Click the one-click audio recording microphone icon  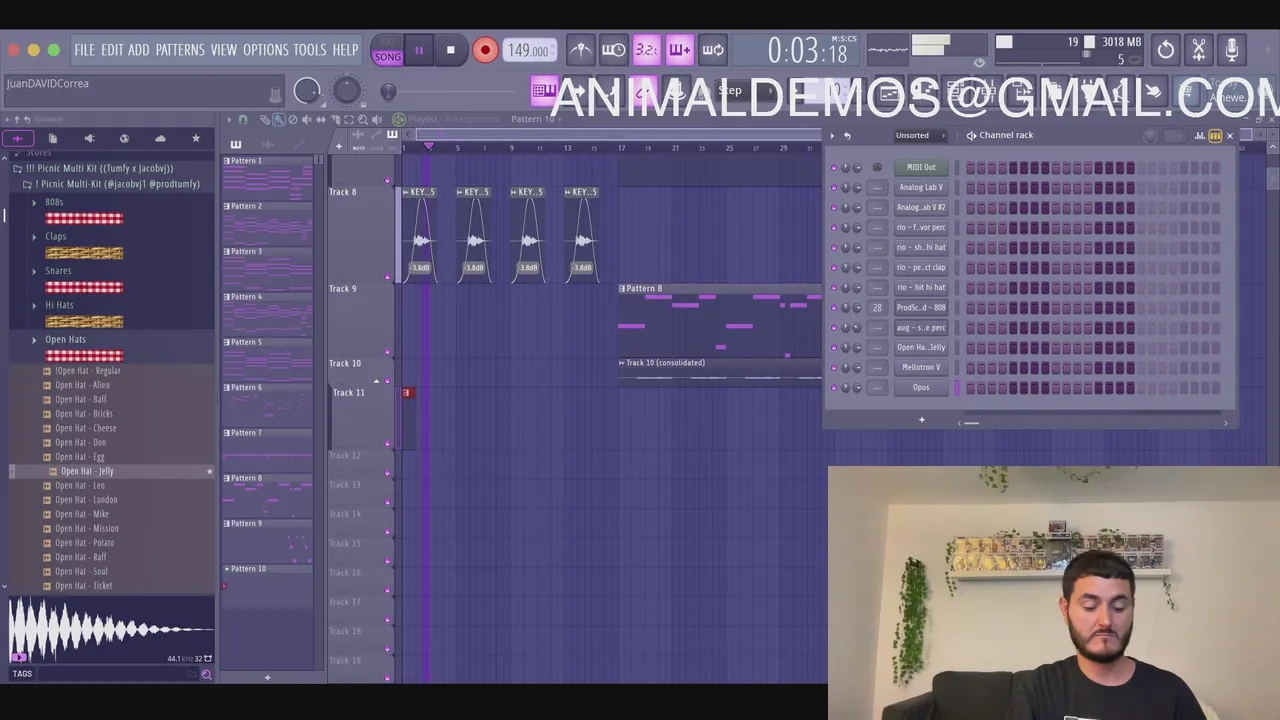pyautogui.click(x=1232, y=49)
